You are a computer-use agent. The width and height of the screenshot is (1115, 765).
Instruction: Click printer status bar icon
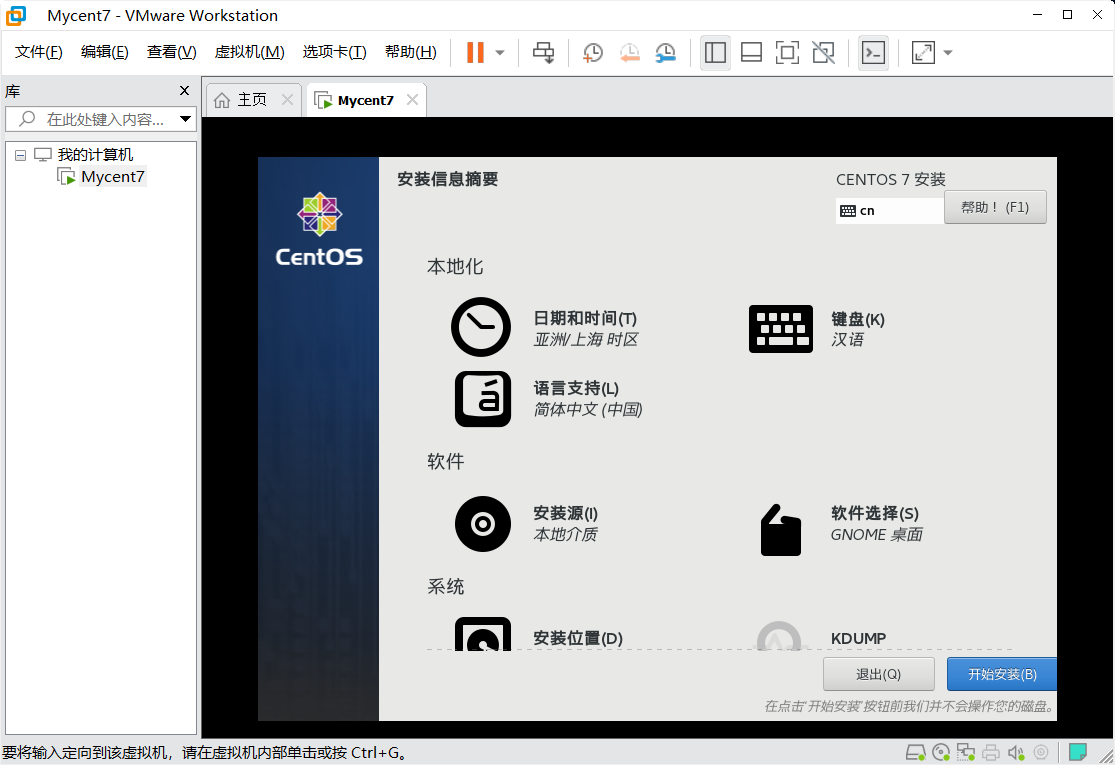(x=991, y=752)
